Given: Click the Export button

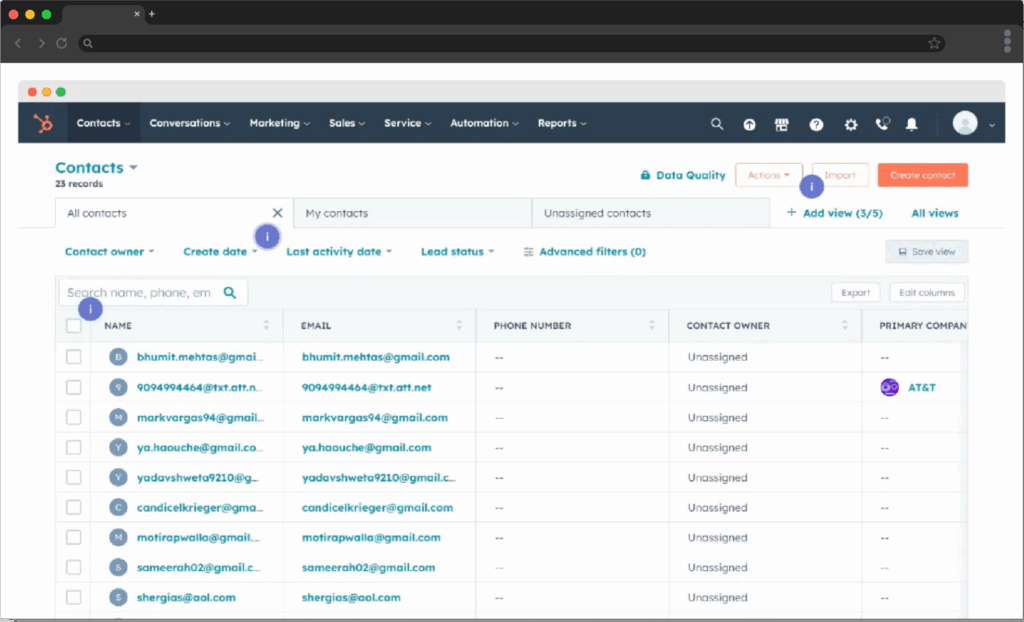Looking at the screenshot, I should [856, 292].
